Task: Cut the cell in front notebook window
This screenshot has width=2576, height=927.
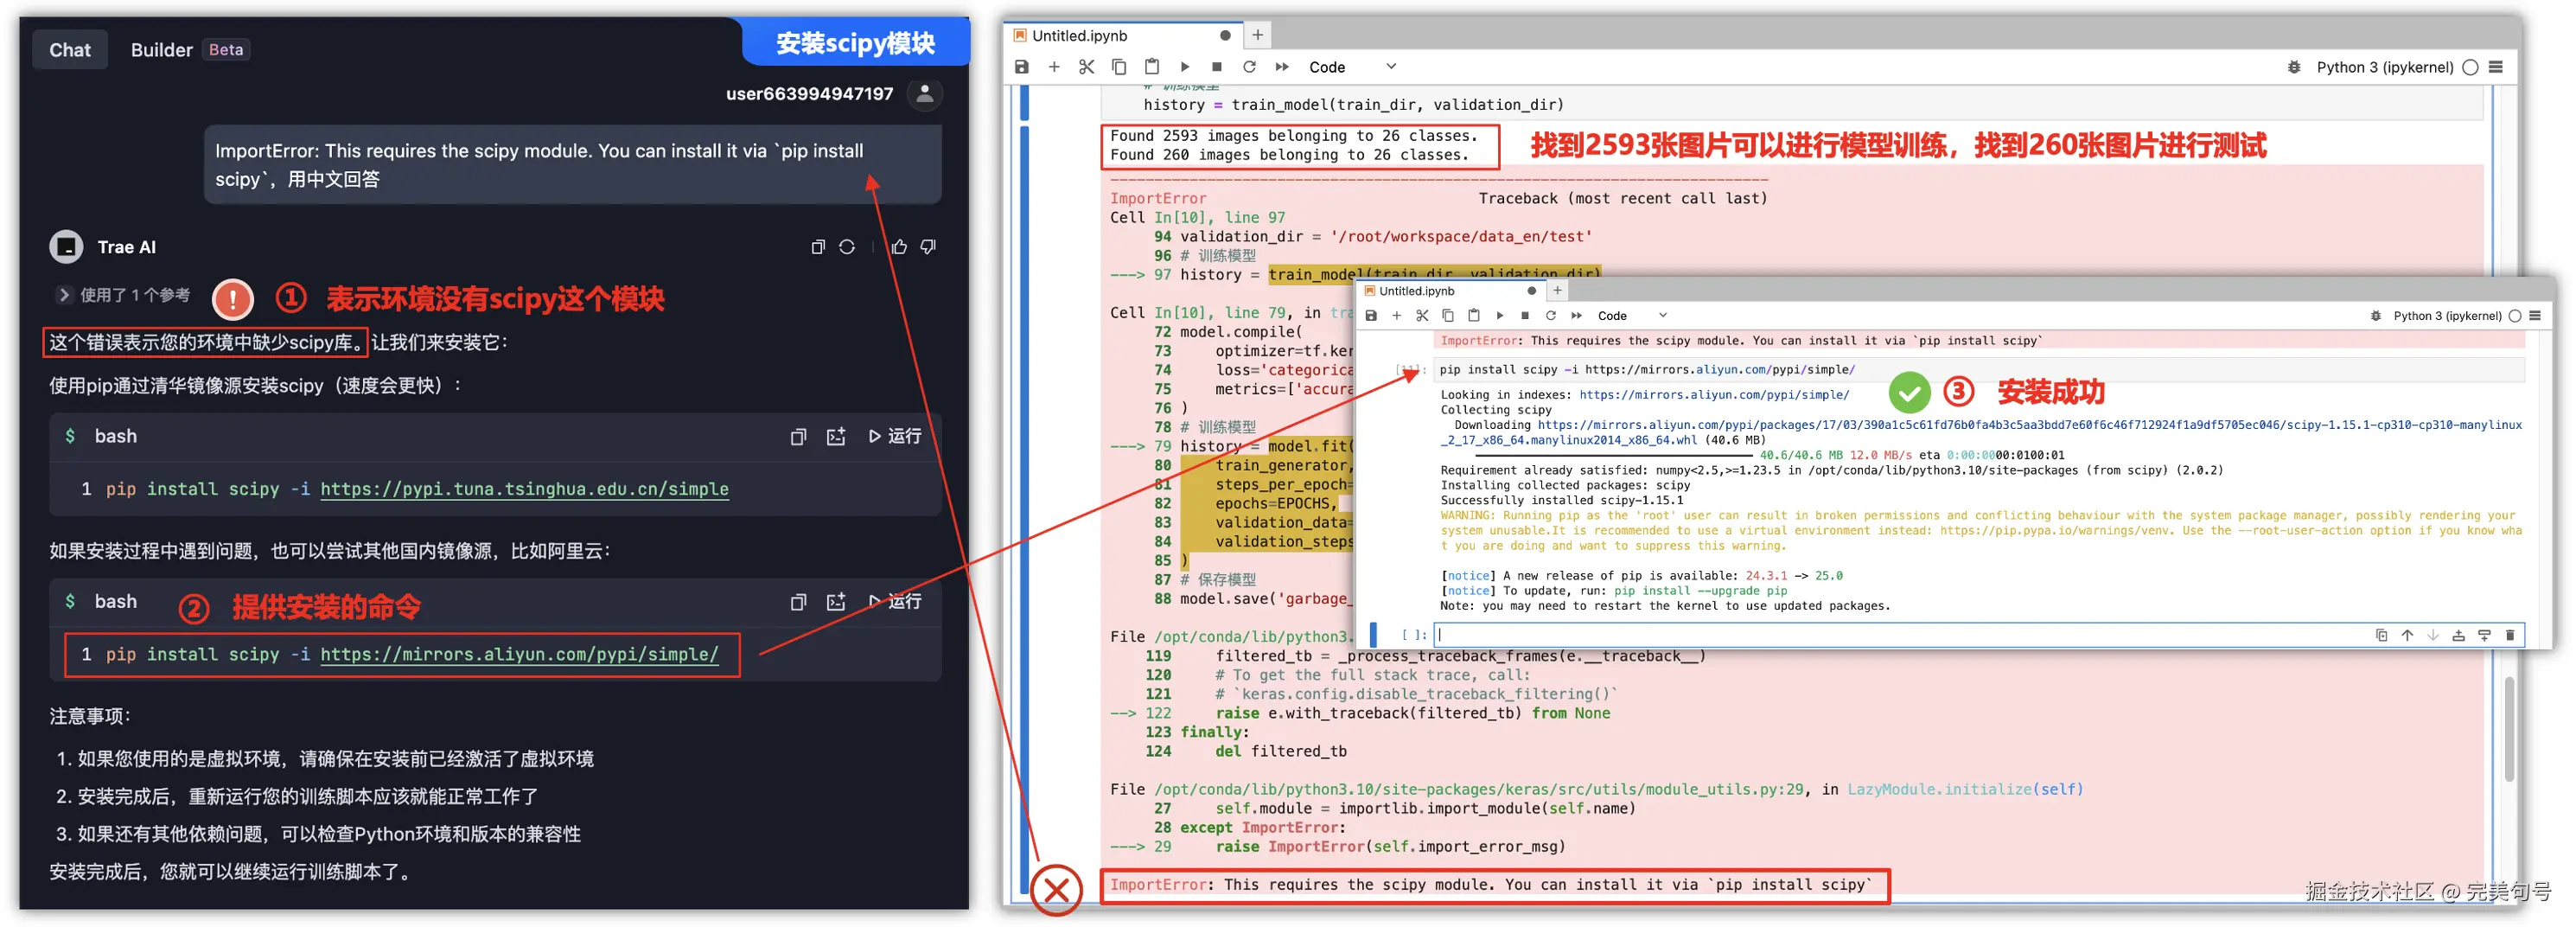Action: tap(1422, 316)
